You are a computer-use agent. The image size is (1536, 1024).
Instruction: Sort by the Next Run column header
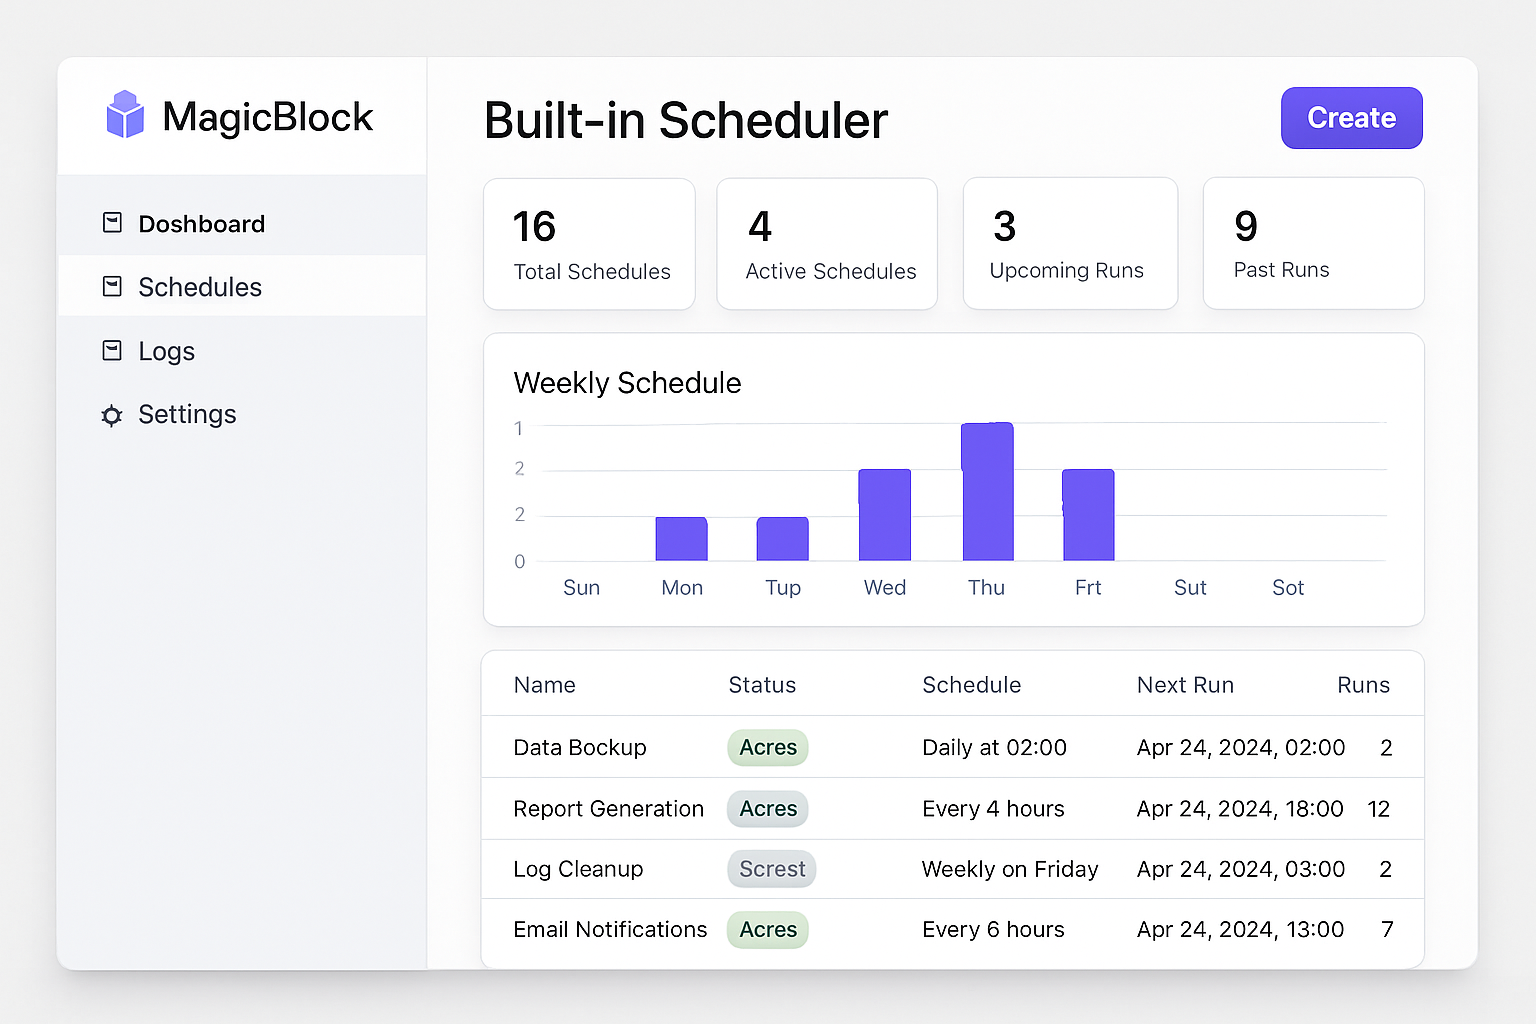1185,684
